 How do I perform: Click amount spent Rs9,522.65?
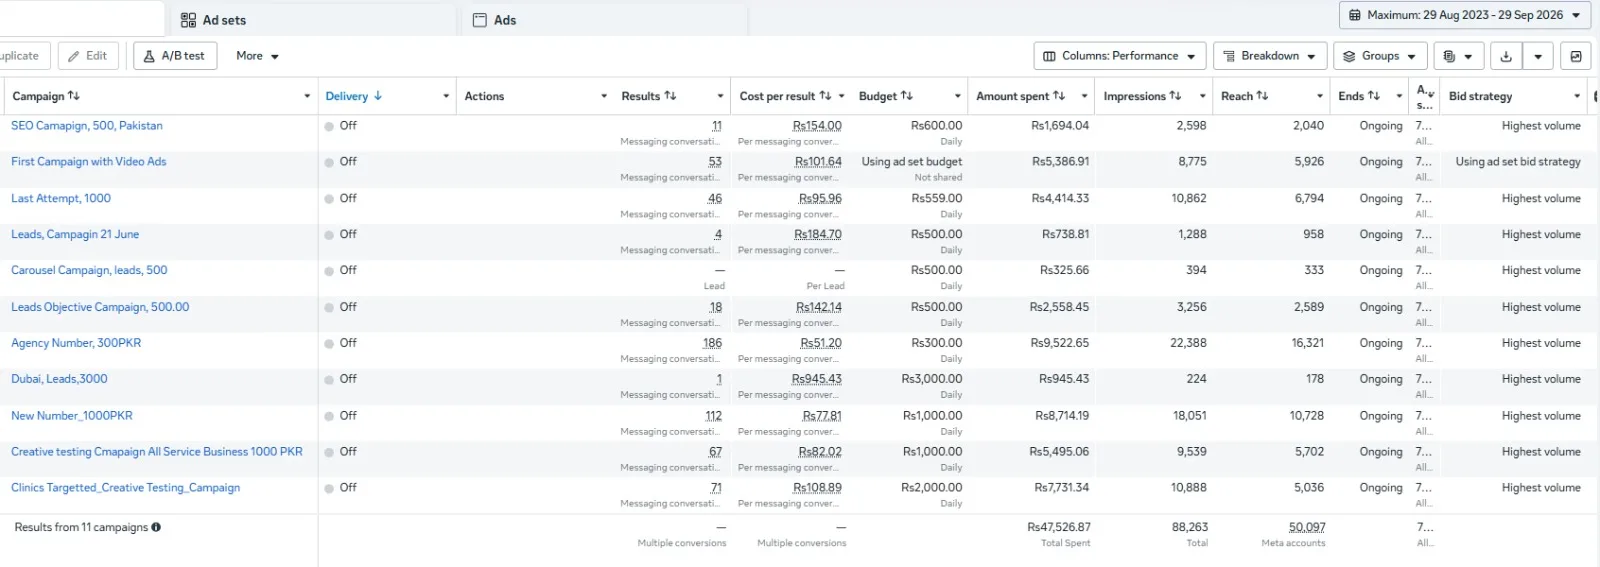(x=1060, y=343)
